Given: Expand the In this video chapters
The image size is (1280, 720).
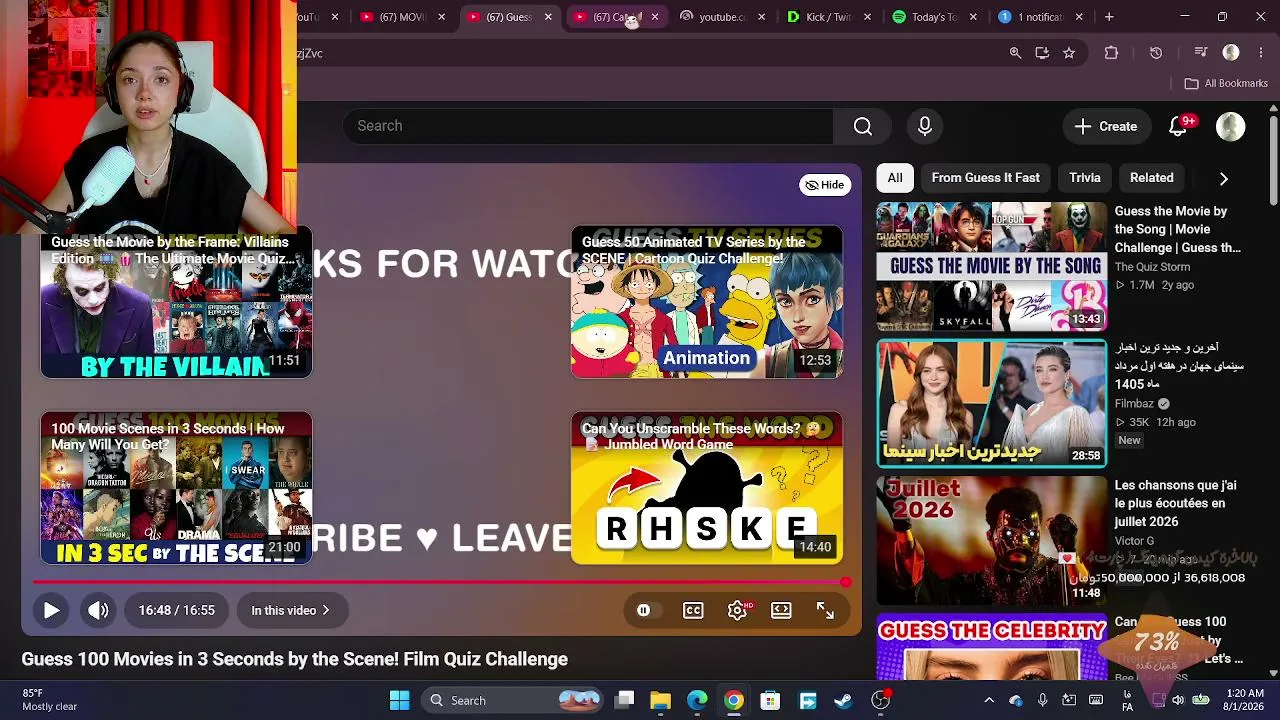Looking at the screenshot, I should coord(290,610).
